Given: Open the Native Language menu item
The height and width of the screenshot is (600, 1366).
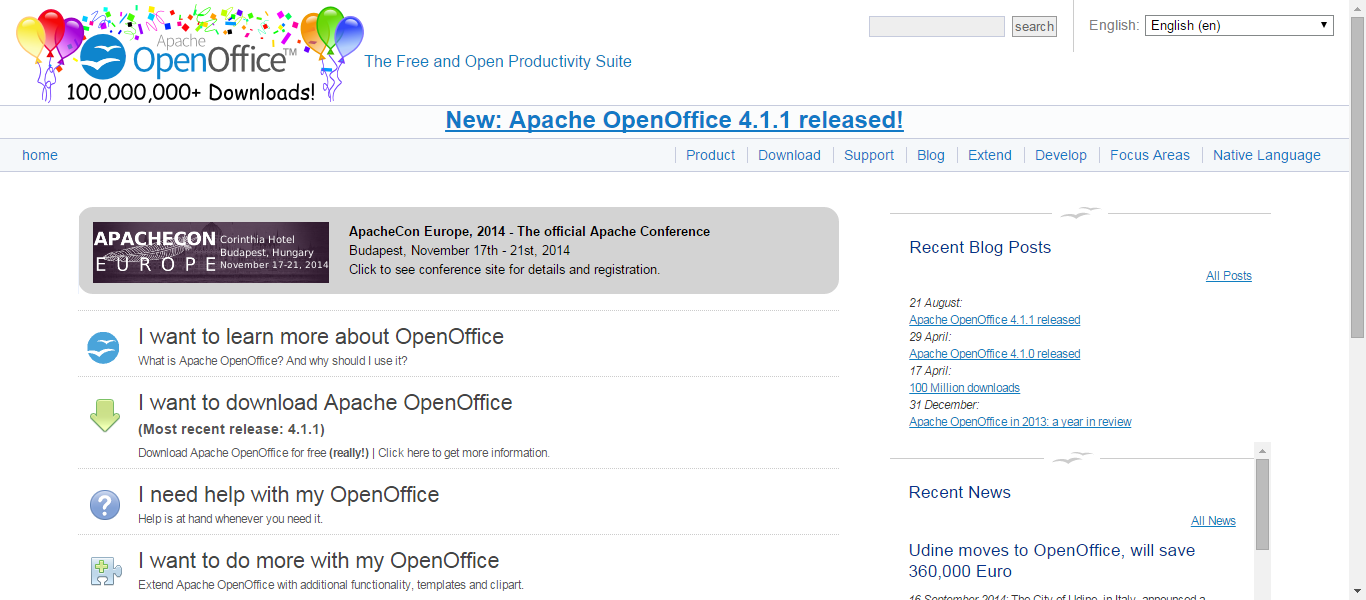Looking at the screenshot, I should pos(1267,155).
